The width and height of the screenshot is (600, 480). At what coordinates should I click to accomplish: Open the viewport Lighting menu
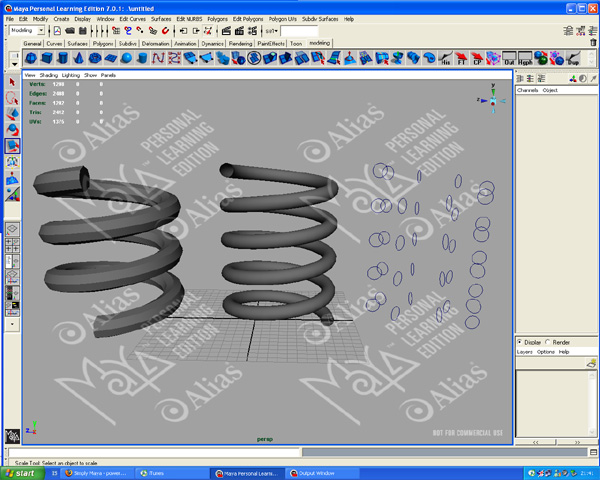tap(71, 75)
